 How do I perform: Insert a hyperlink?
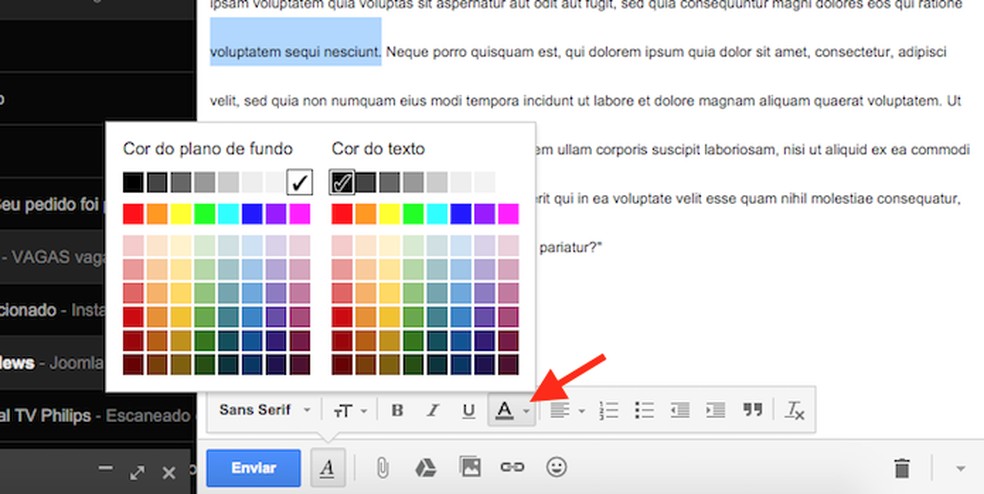[x=512, y=467]
